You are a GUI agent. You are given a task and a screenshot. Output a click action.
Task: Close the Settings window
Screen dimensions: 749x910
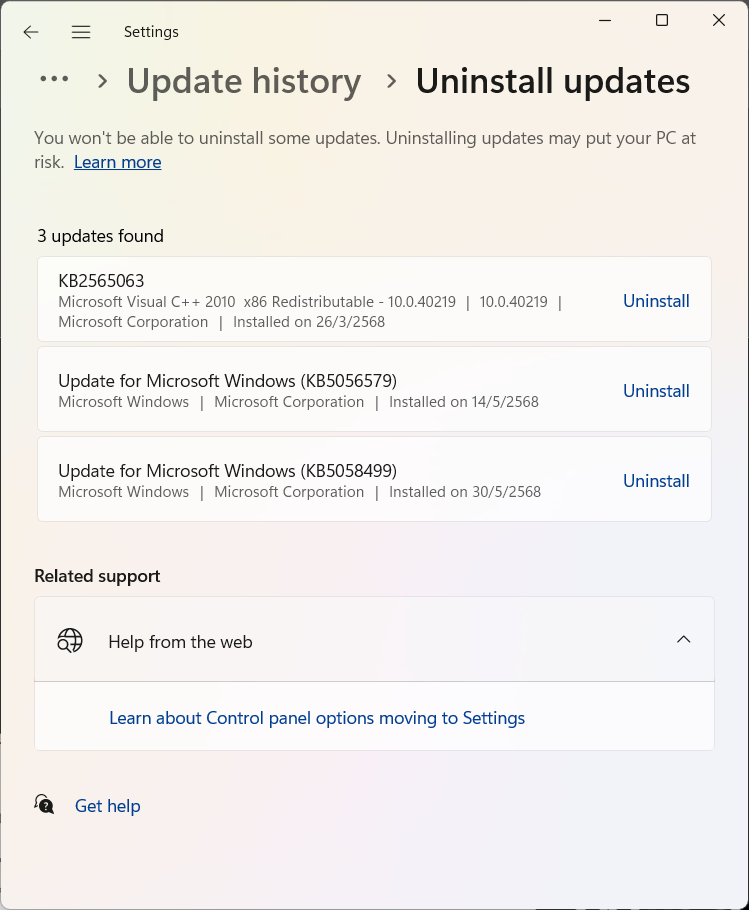tap(719, 20)
